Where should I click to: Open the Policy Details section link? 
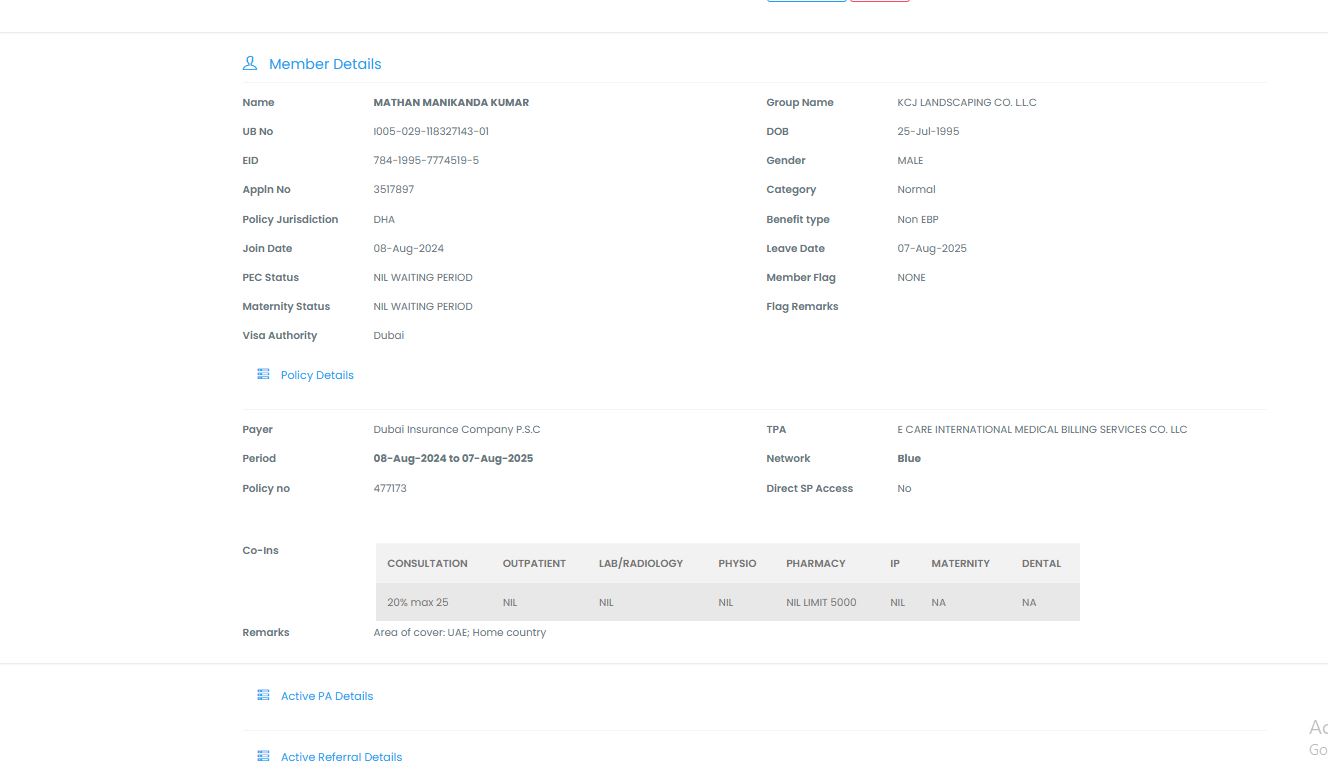tap(317, 375)
